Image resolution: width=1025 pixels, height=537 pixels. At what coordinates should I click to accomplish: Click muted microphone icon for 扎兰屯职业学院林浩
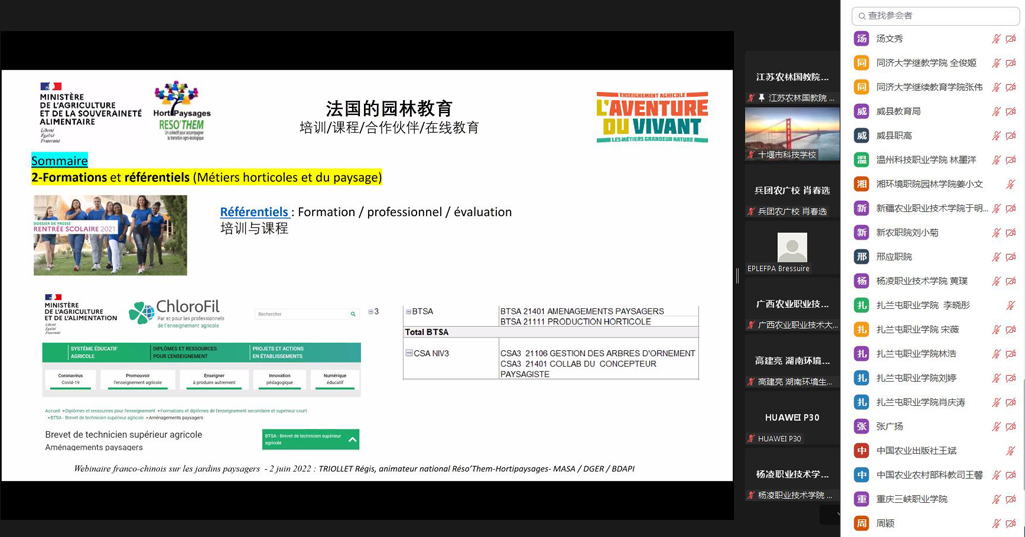pyautogui.click(x=996, y=353)
